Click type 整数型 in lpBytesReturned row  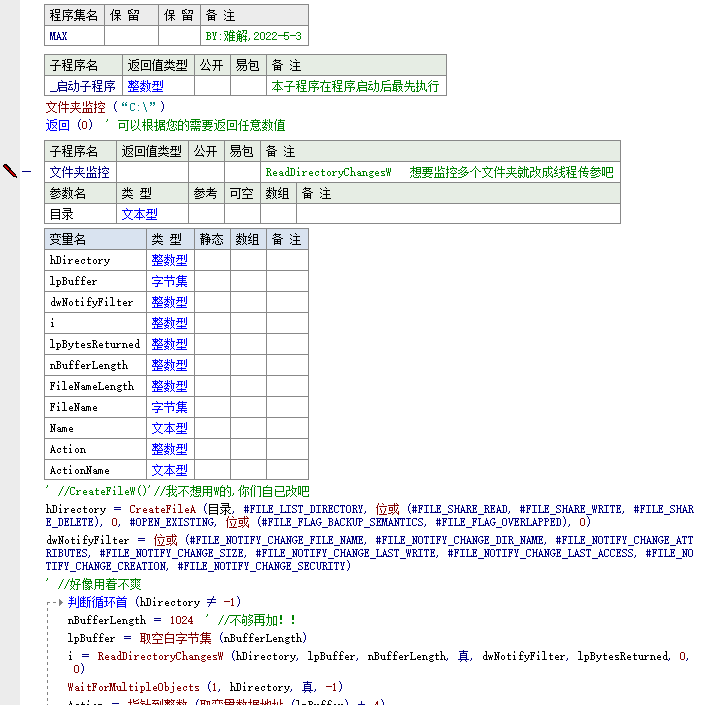[169, 344]
